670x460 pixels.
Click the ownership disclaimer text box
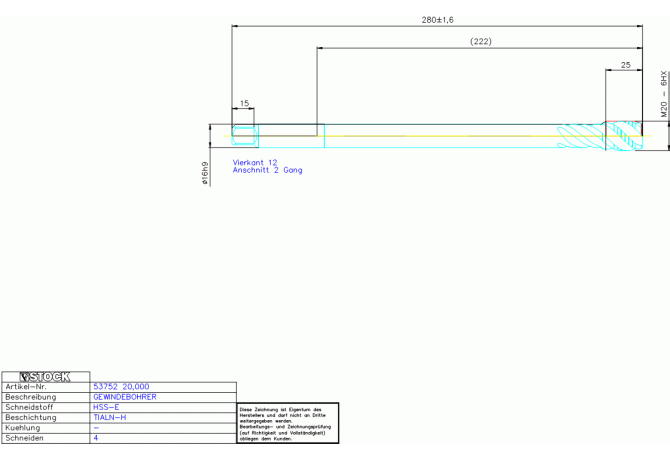[288, 423]
